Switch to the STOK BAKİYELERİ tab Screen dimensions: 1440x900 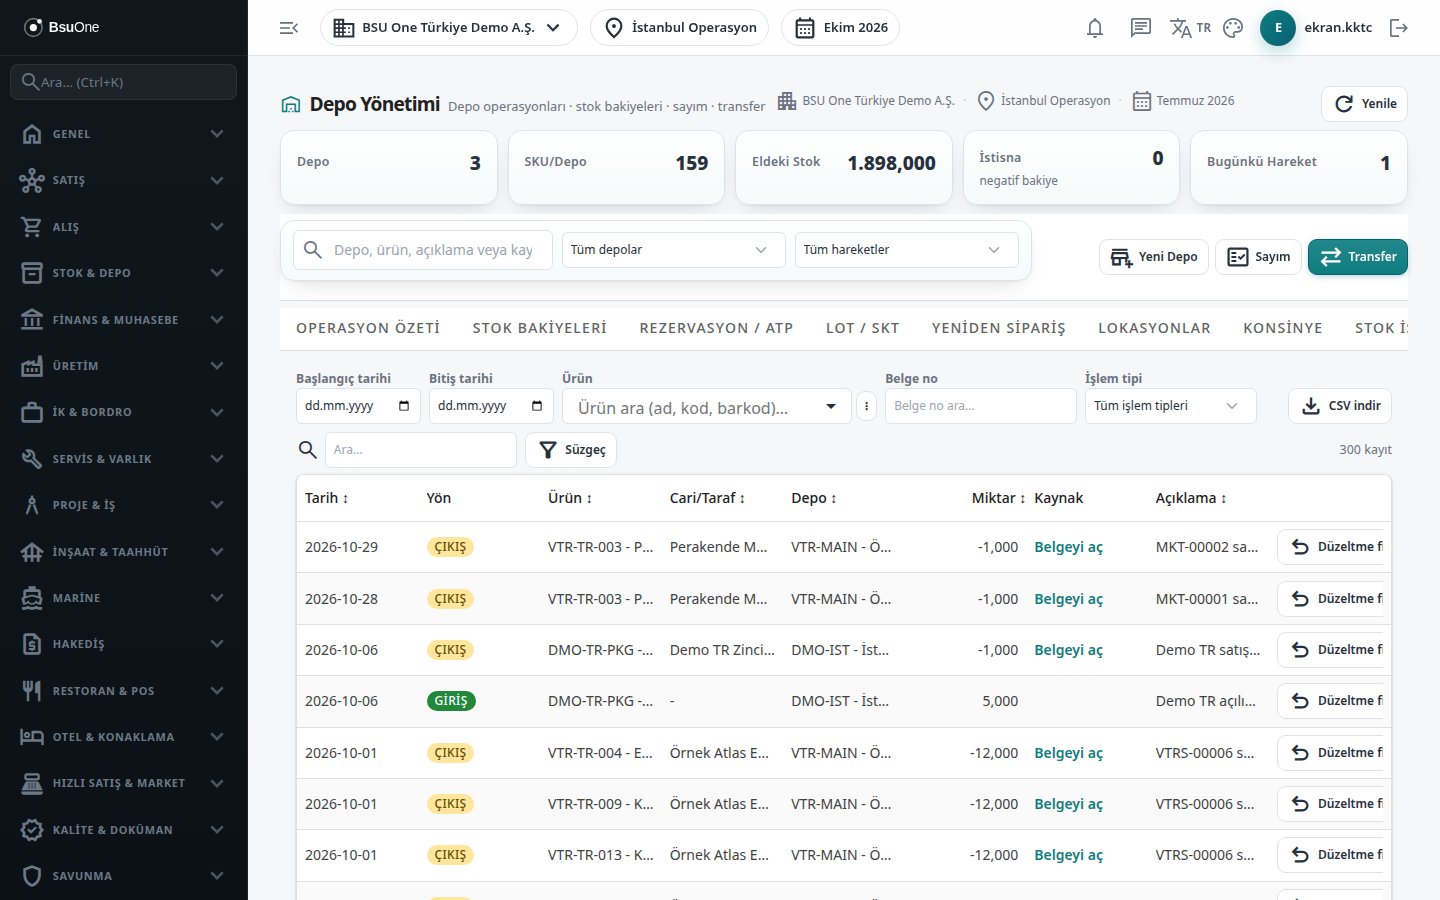coord(540,328)
